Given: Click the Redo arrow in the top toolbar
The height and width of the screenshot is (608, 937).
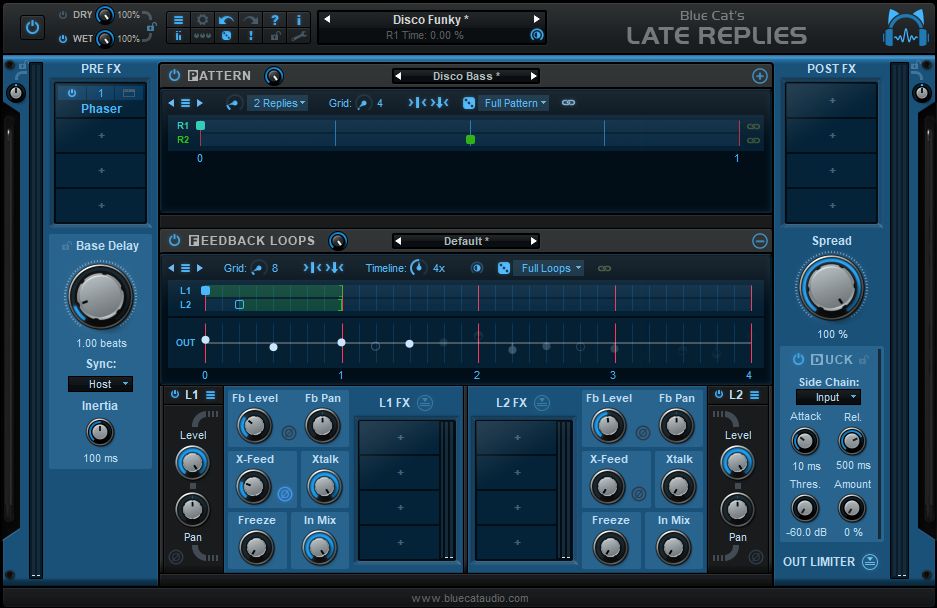Looking at the screenshot, I should click(250, 19).
